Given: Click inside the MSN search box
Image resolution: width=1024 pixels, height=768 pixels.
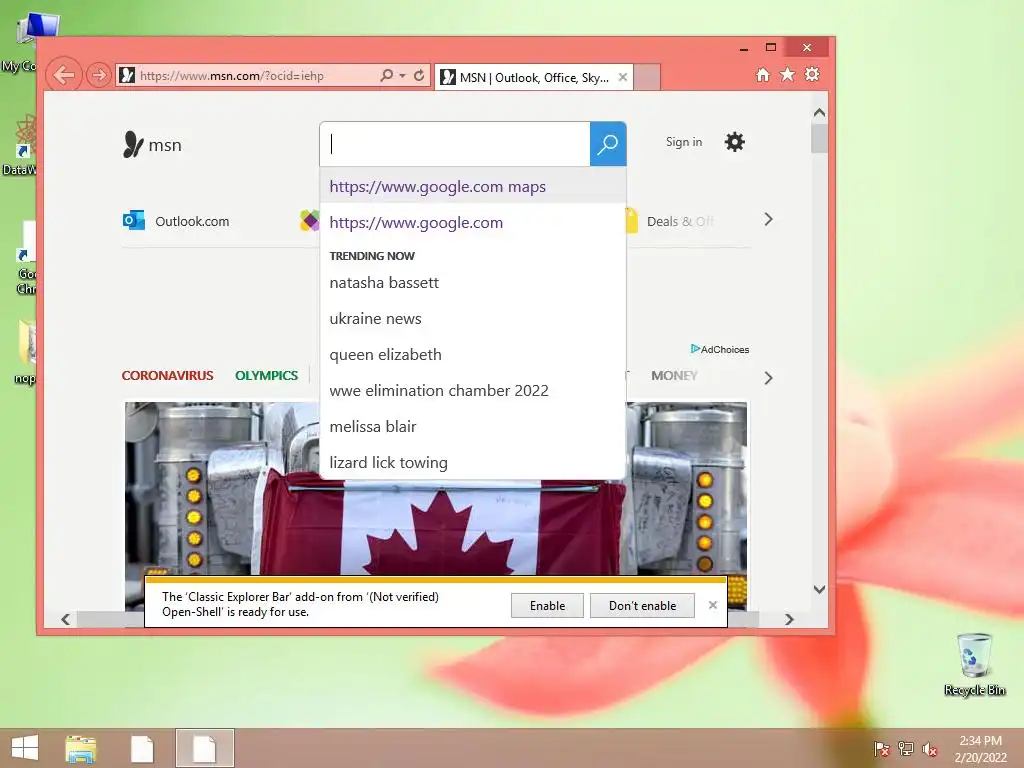Looking at the screenshot, I should click(x=455, y=144).
